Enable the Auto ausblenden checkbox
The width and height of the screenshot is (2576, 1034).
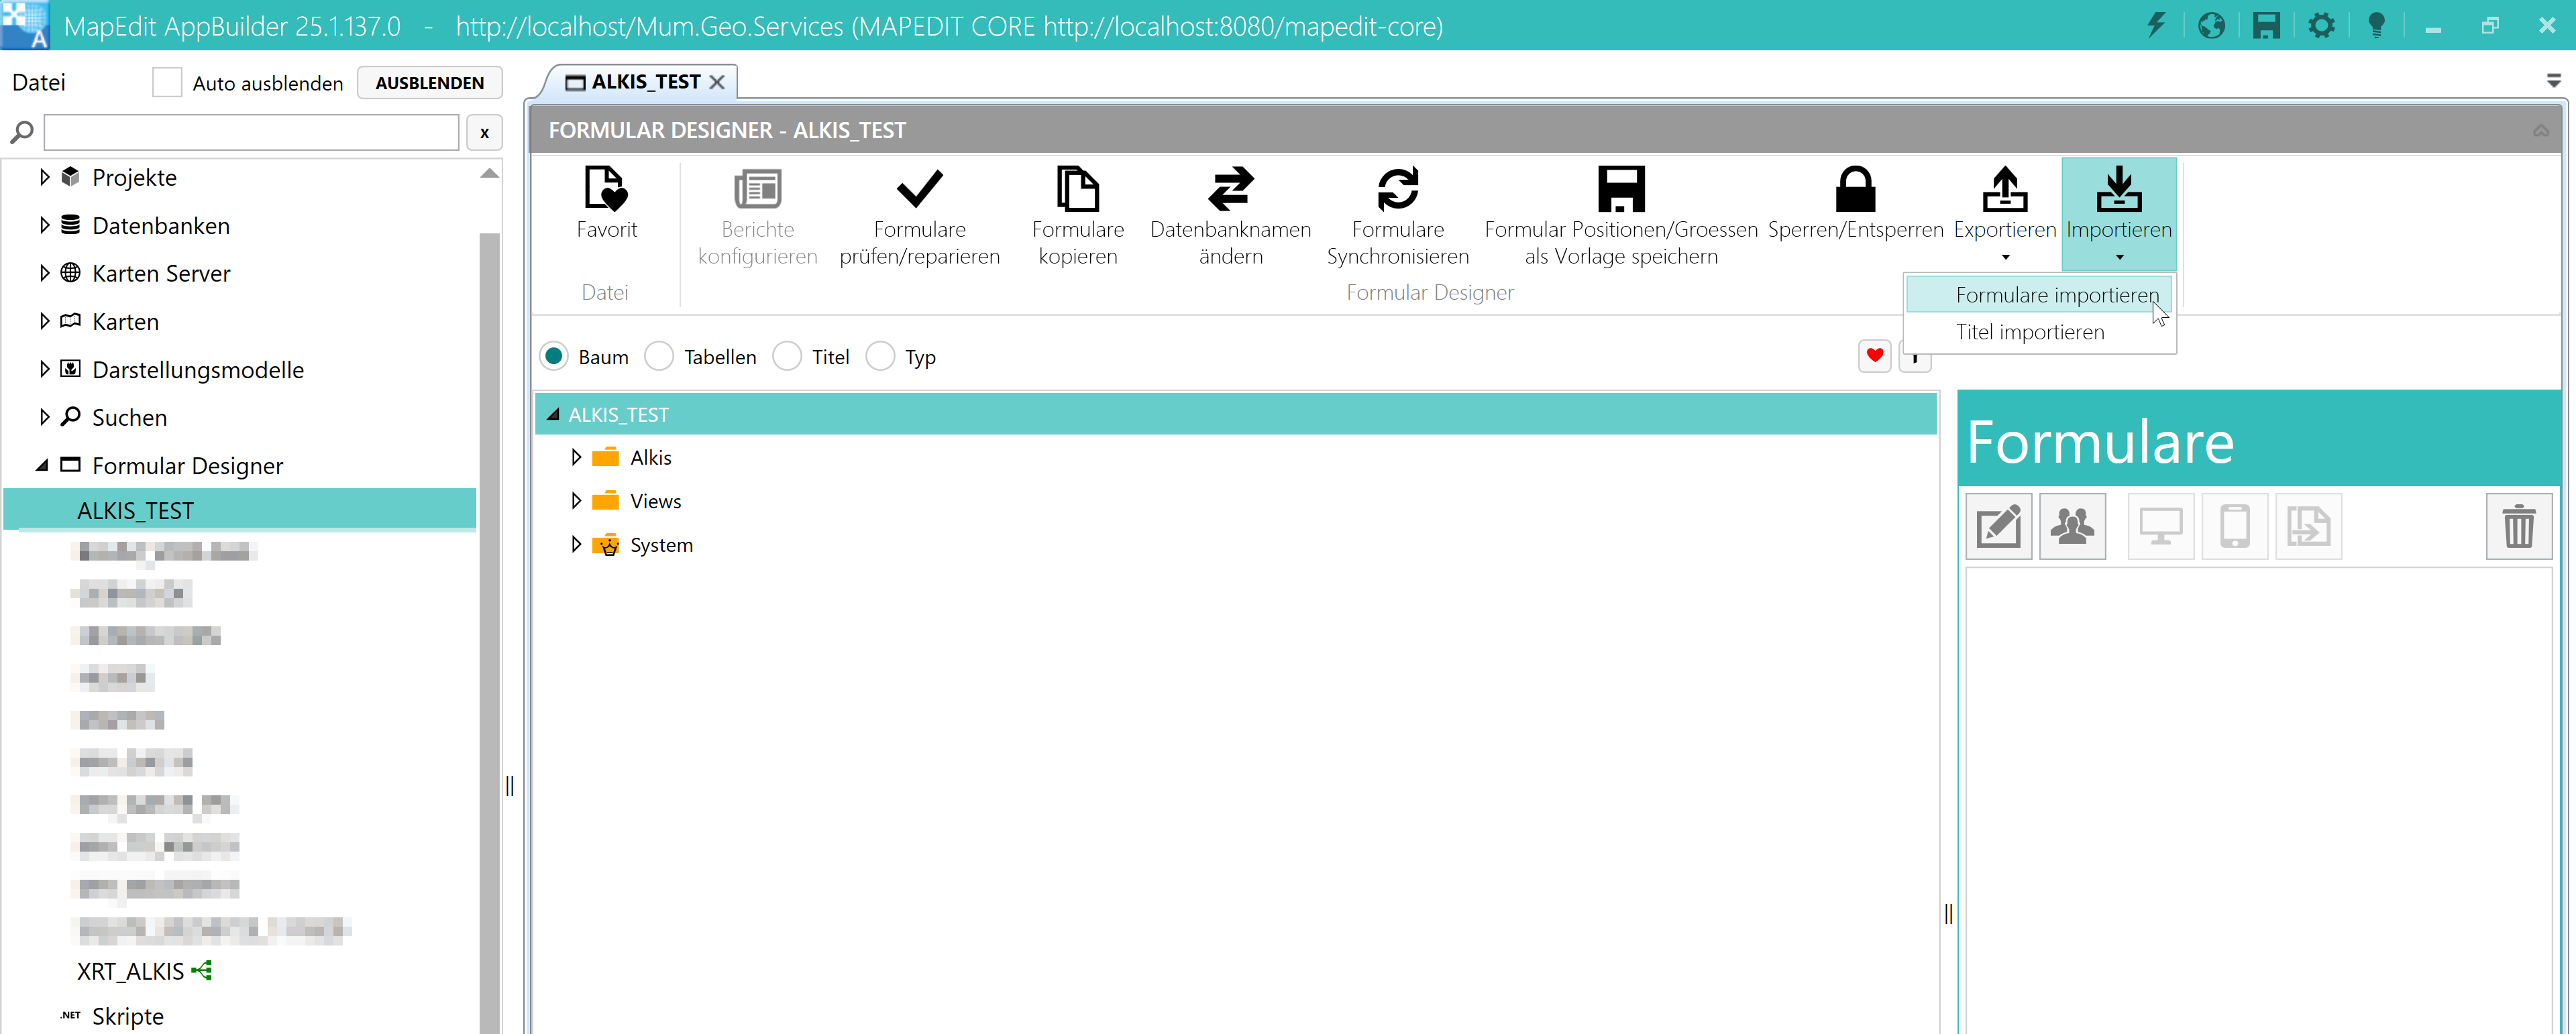coord(167,83)
